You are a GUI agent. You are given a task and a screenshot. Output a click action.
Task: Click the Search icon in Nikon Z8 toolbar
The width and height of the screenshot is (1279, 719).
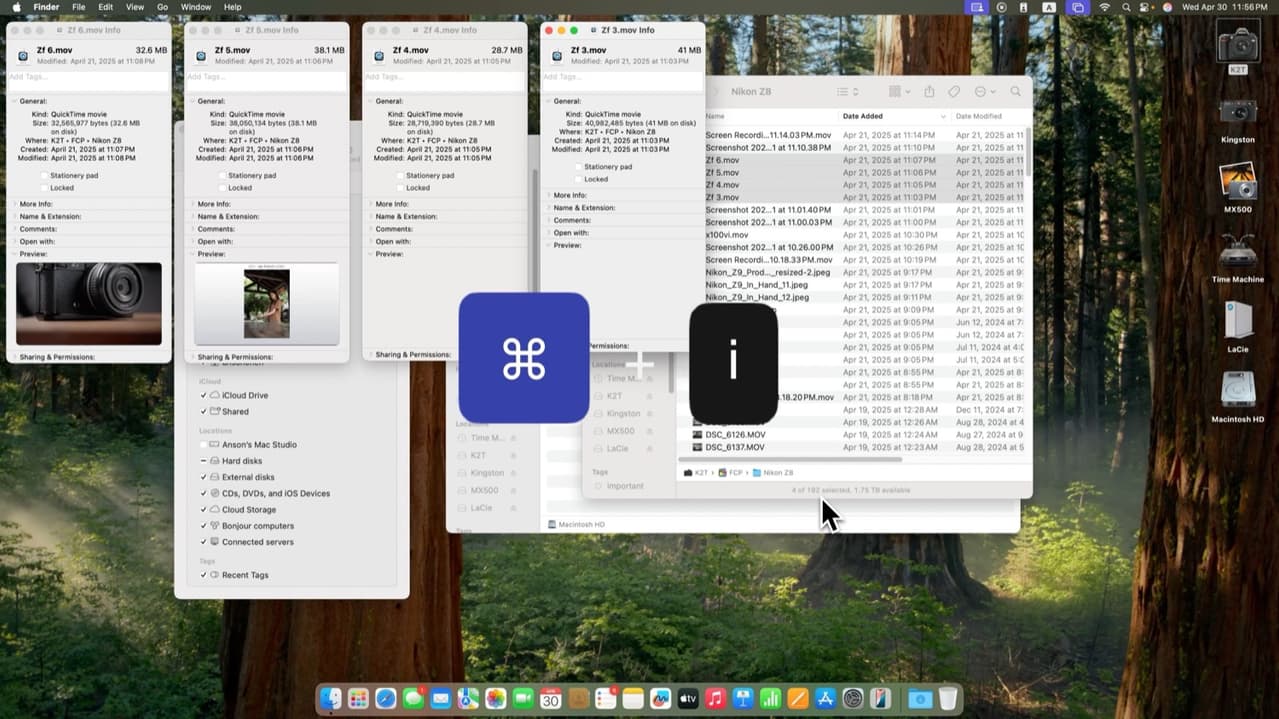coord(1016,92)
